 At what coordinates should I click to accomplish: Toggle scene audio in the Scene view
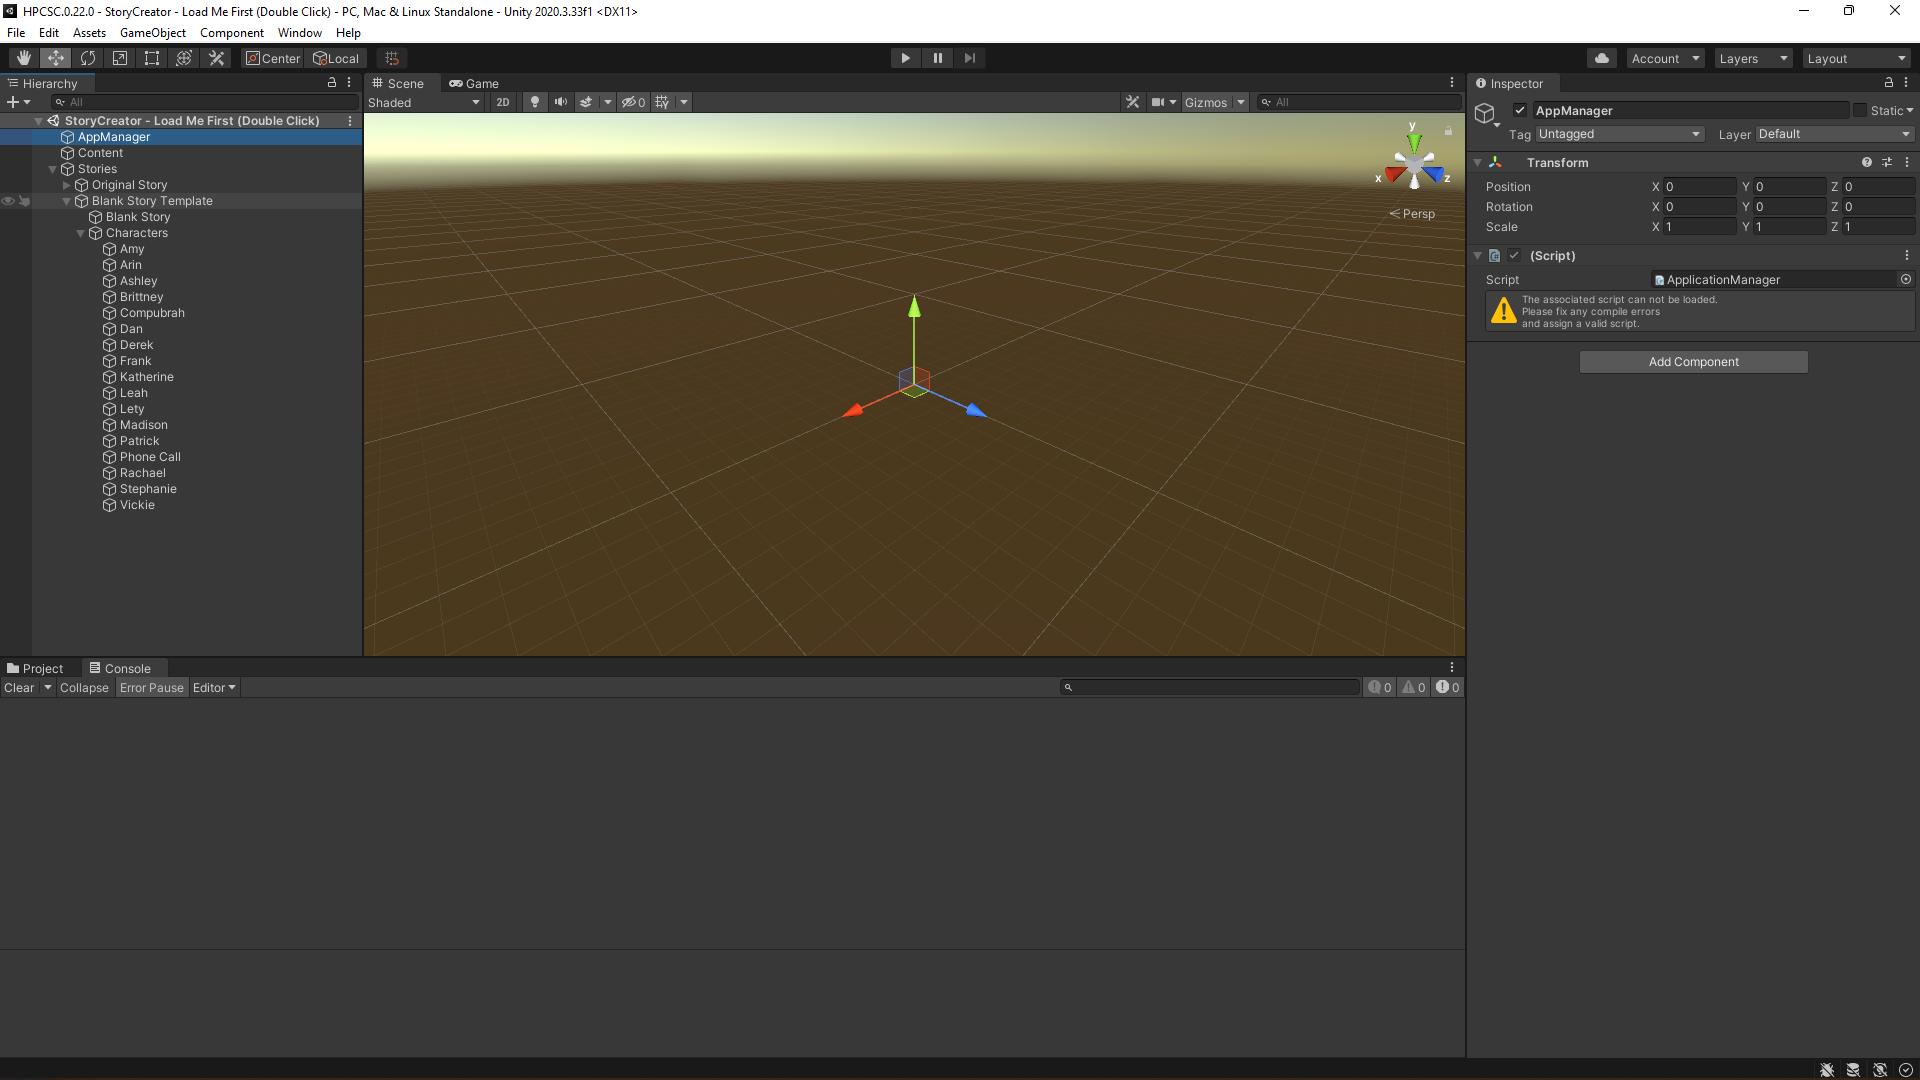(560, 101)
